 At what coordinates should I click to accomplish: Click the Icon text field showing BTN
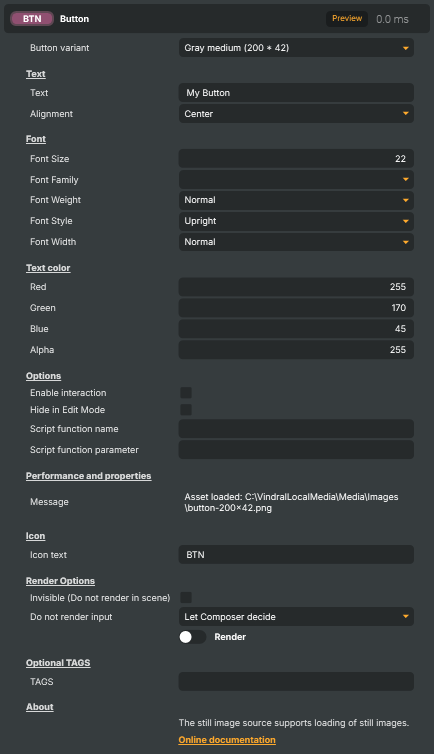(296, 555)
